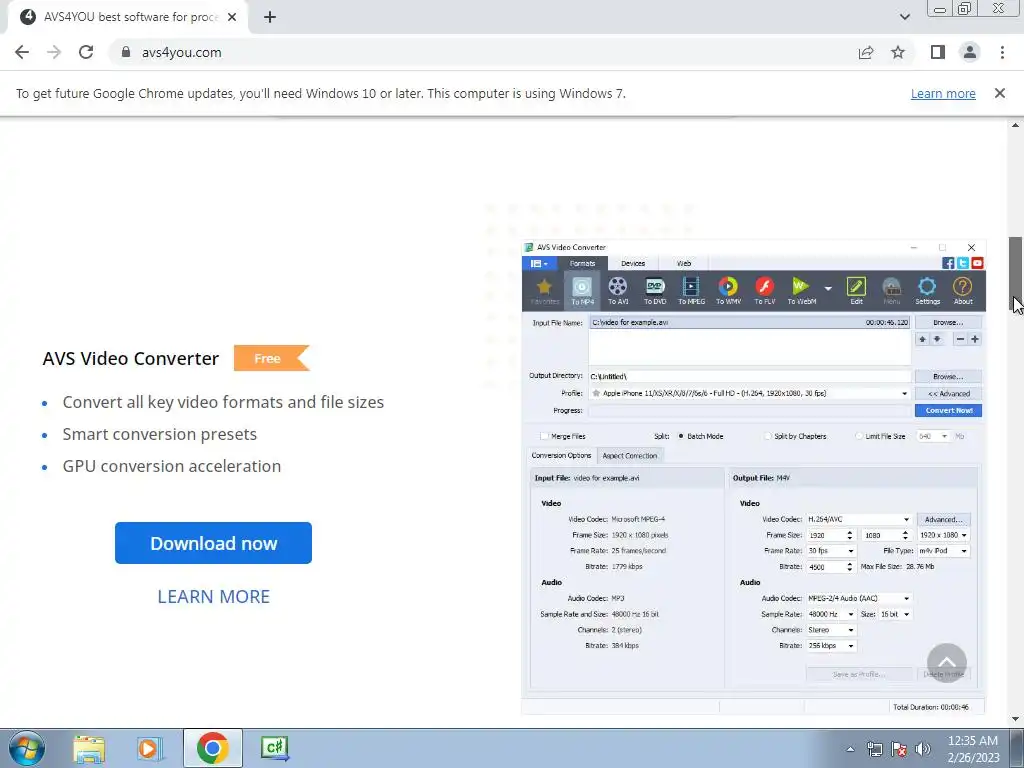Viewport: 1024px width, 768px height.
Task: Open the converter Settings gear icon
Action: (x=927, y=291)
